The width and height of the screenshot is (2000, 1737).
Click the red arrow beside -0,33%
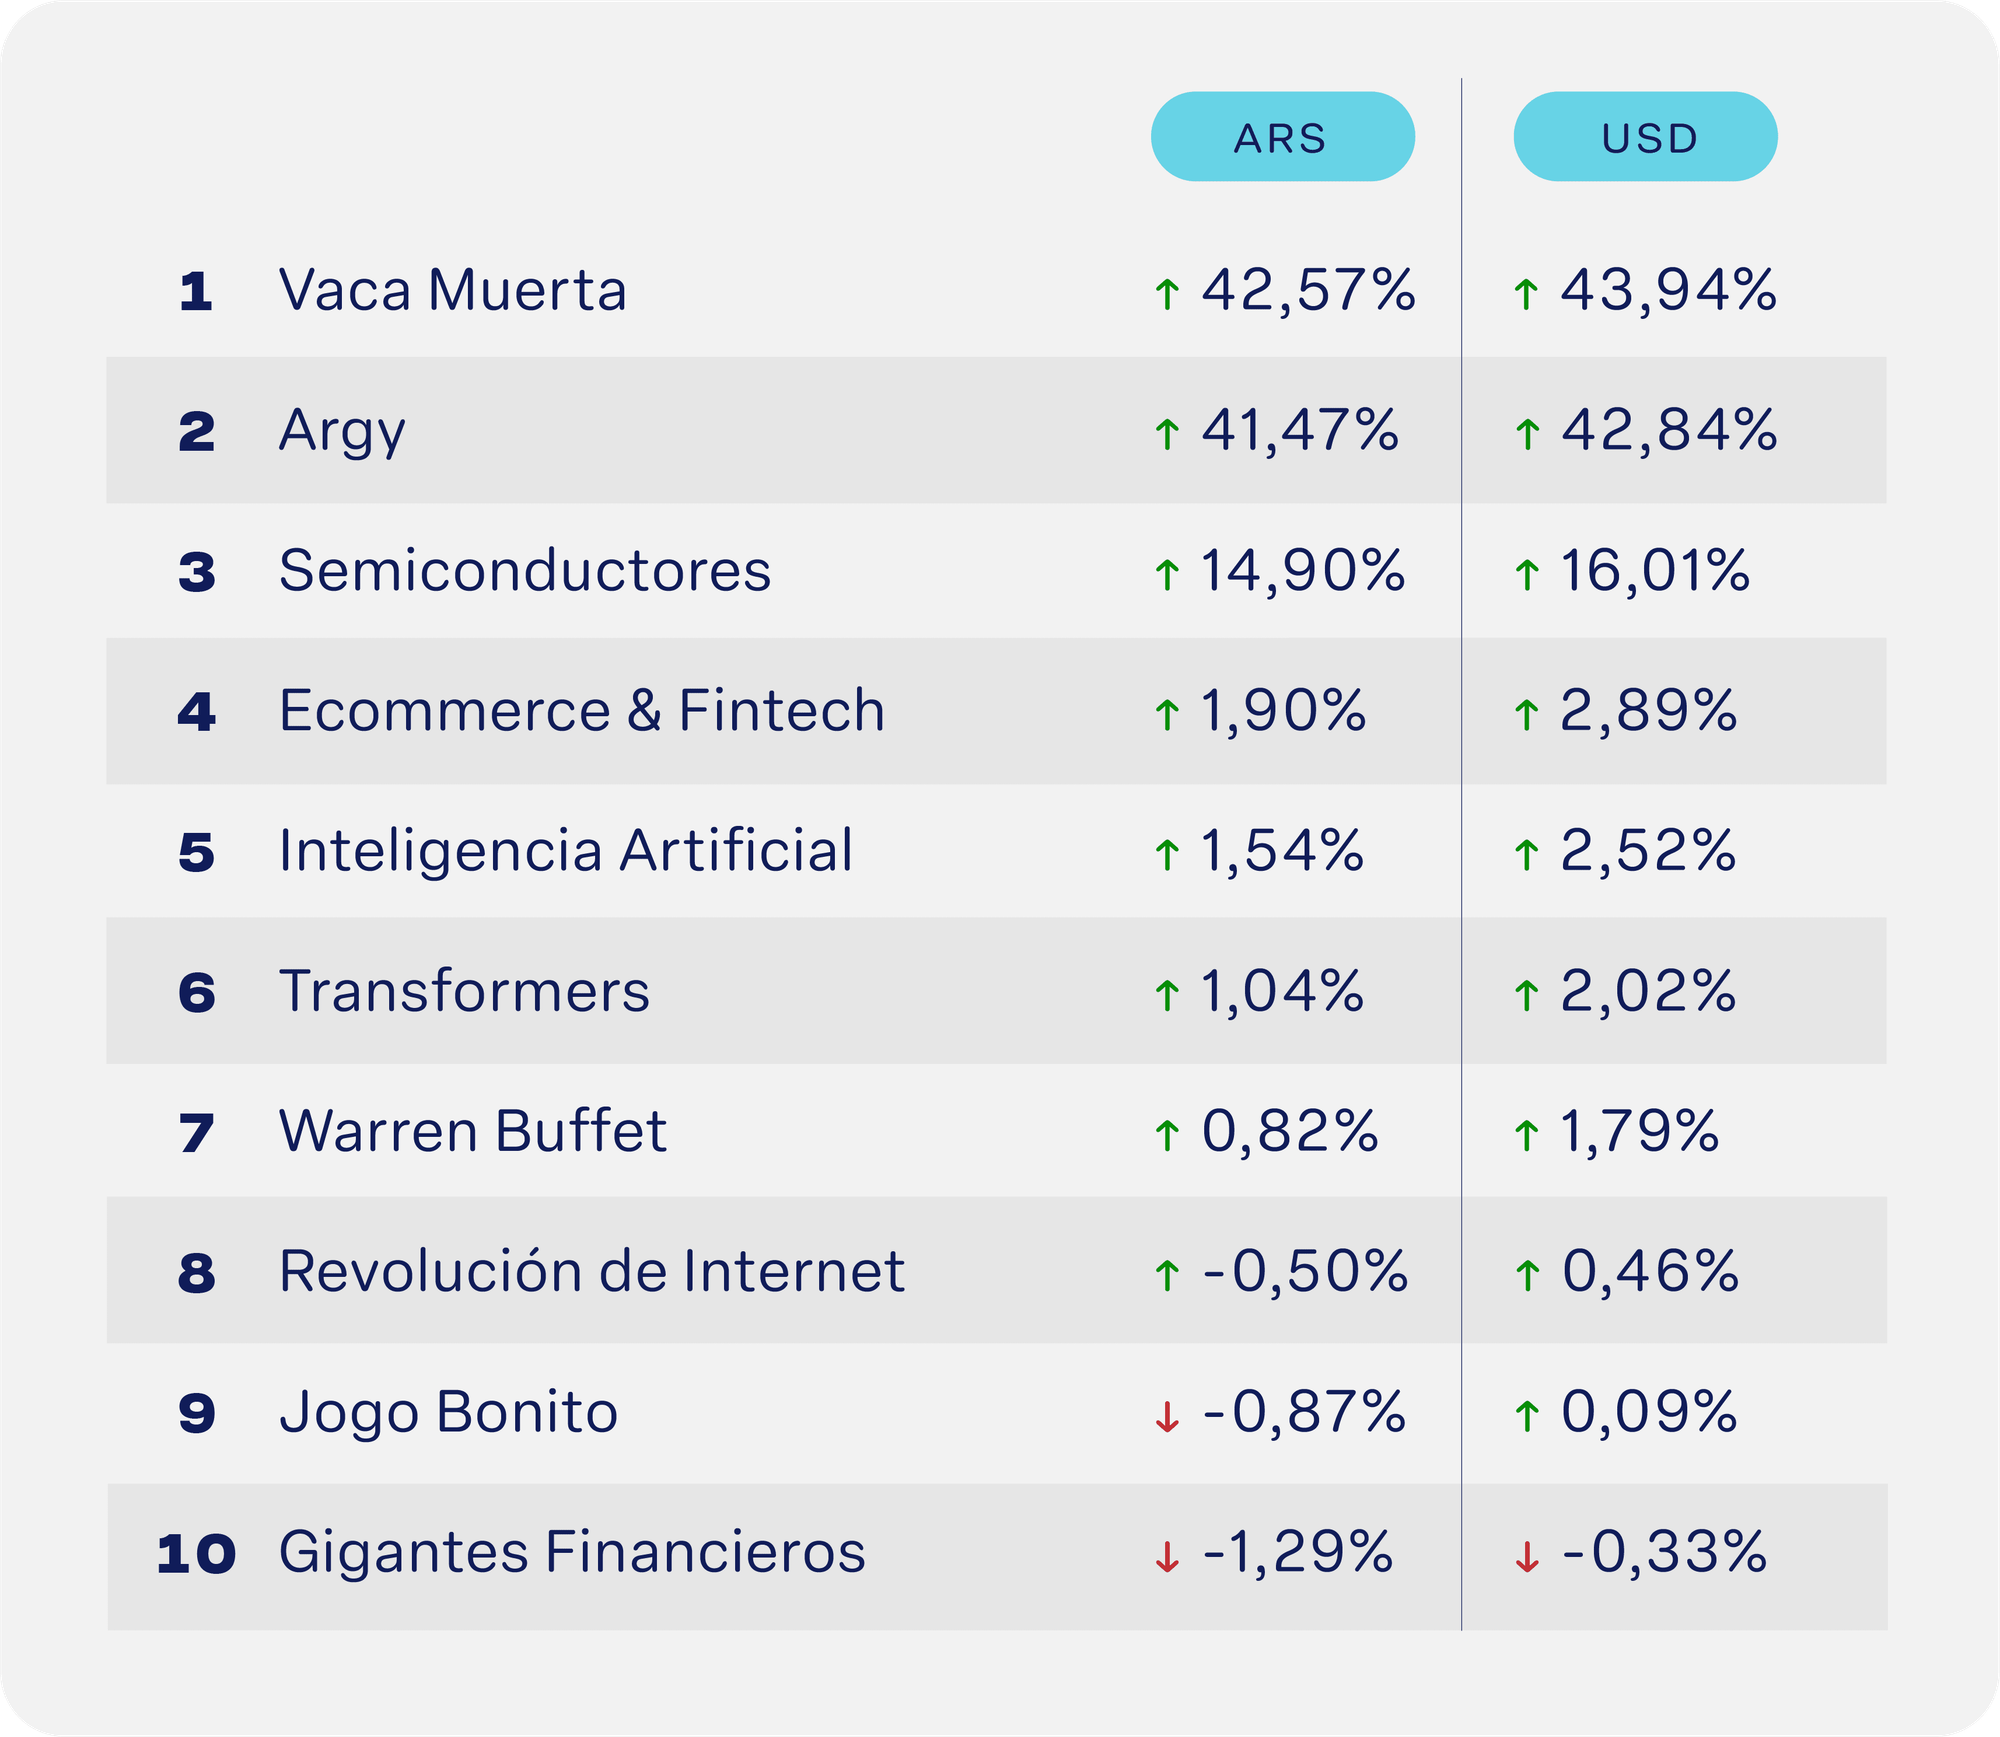(x=1526, y=1556)
